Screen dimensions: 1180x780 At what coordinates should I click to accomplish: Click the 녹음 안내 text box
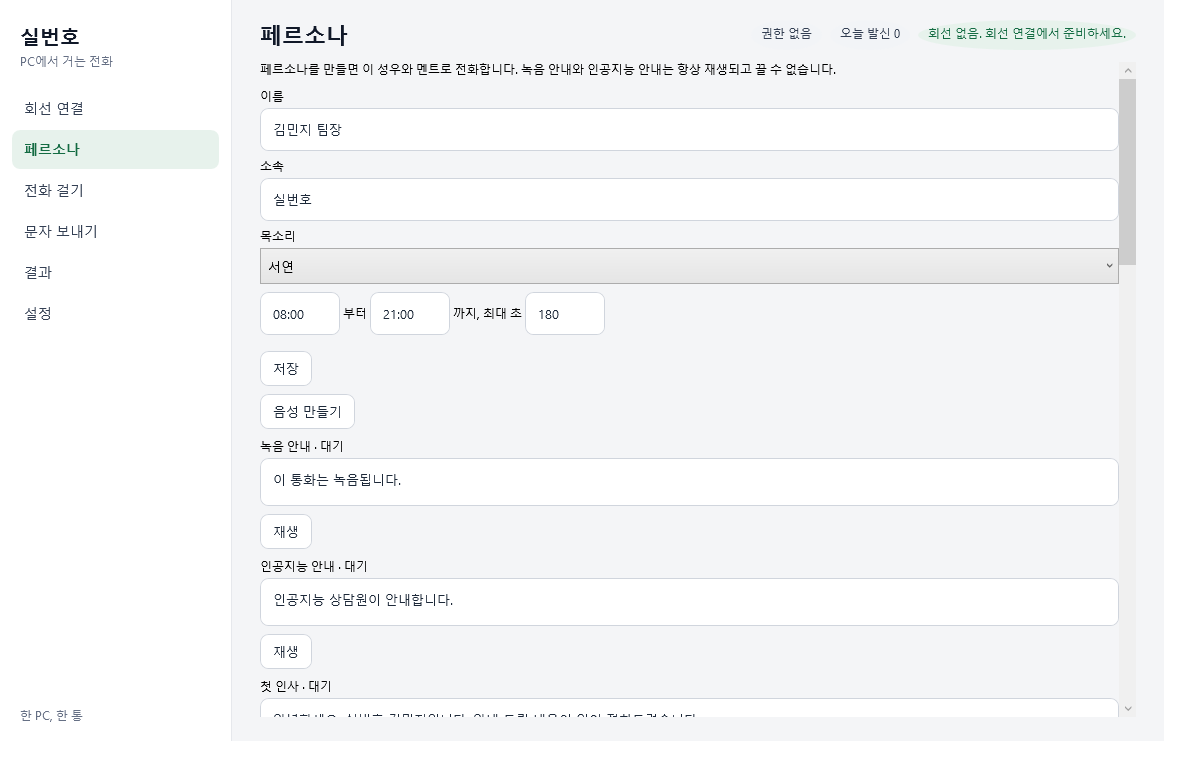point(689,482)
